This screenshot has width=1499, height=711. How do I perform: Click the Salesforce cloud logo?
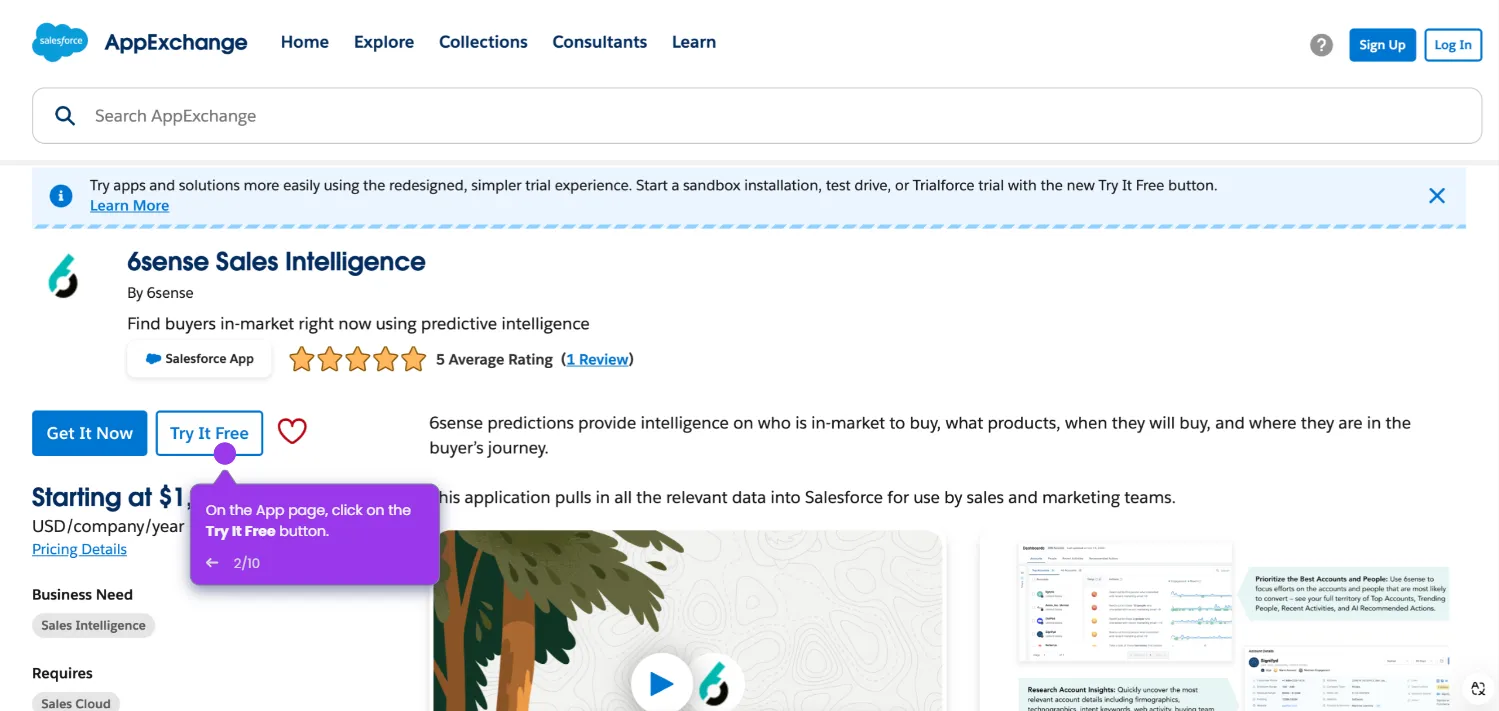click(x=60, y=42)
